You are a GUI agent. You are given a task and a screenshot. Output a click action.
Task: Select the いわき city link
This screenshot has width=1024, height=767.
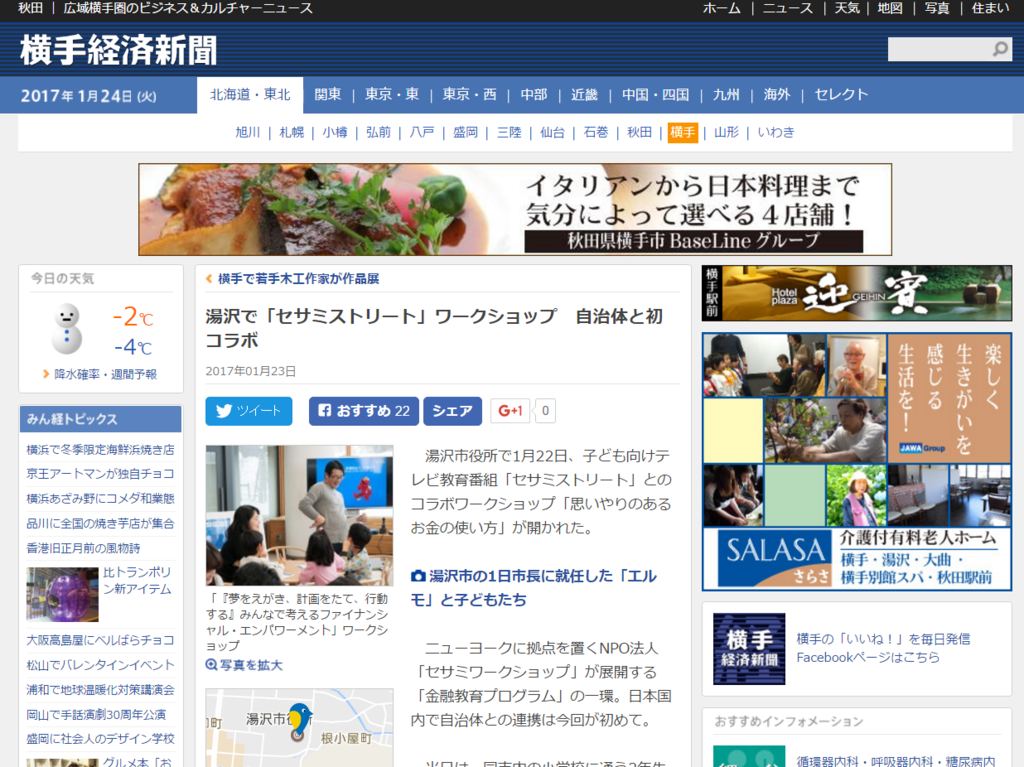[776, 133]
